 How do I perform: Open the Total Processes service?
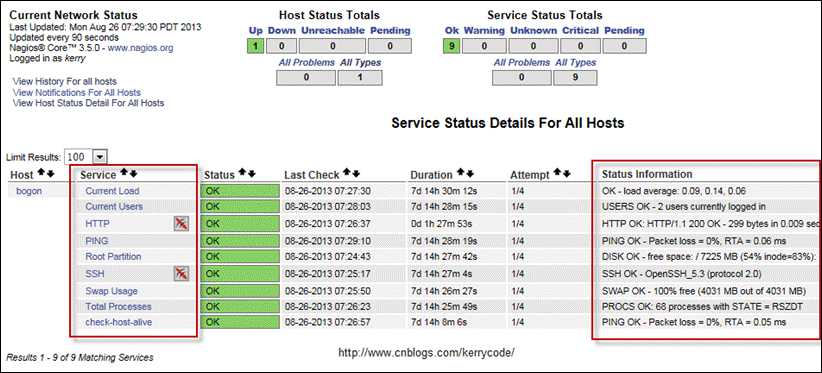click(118, 306)
